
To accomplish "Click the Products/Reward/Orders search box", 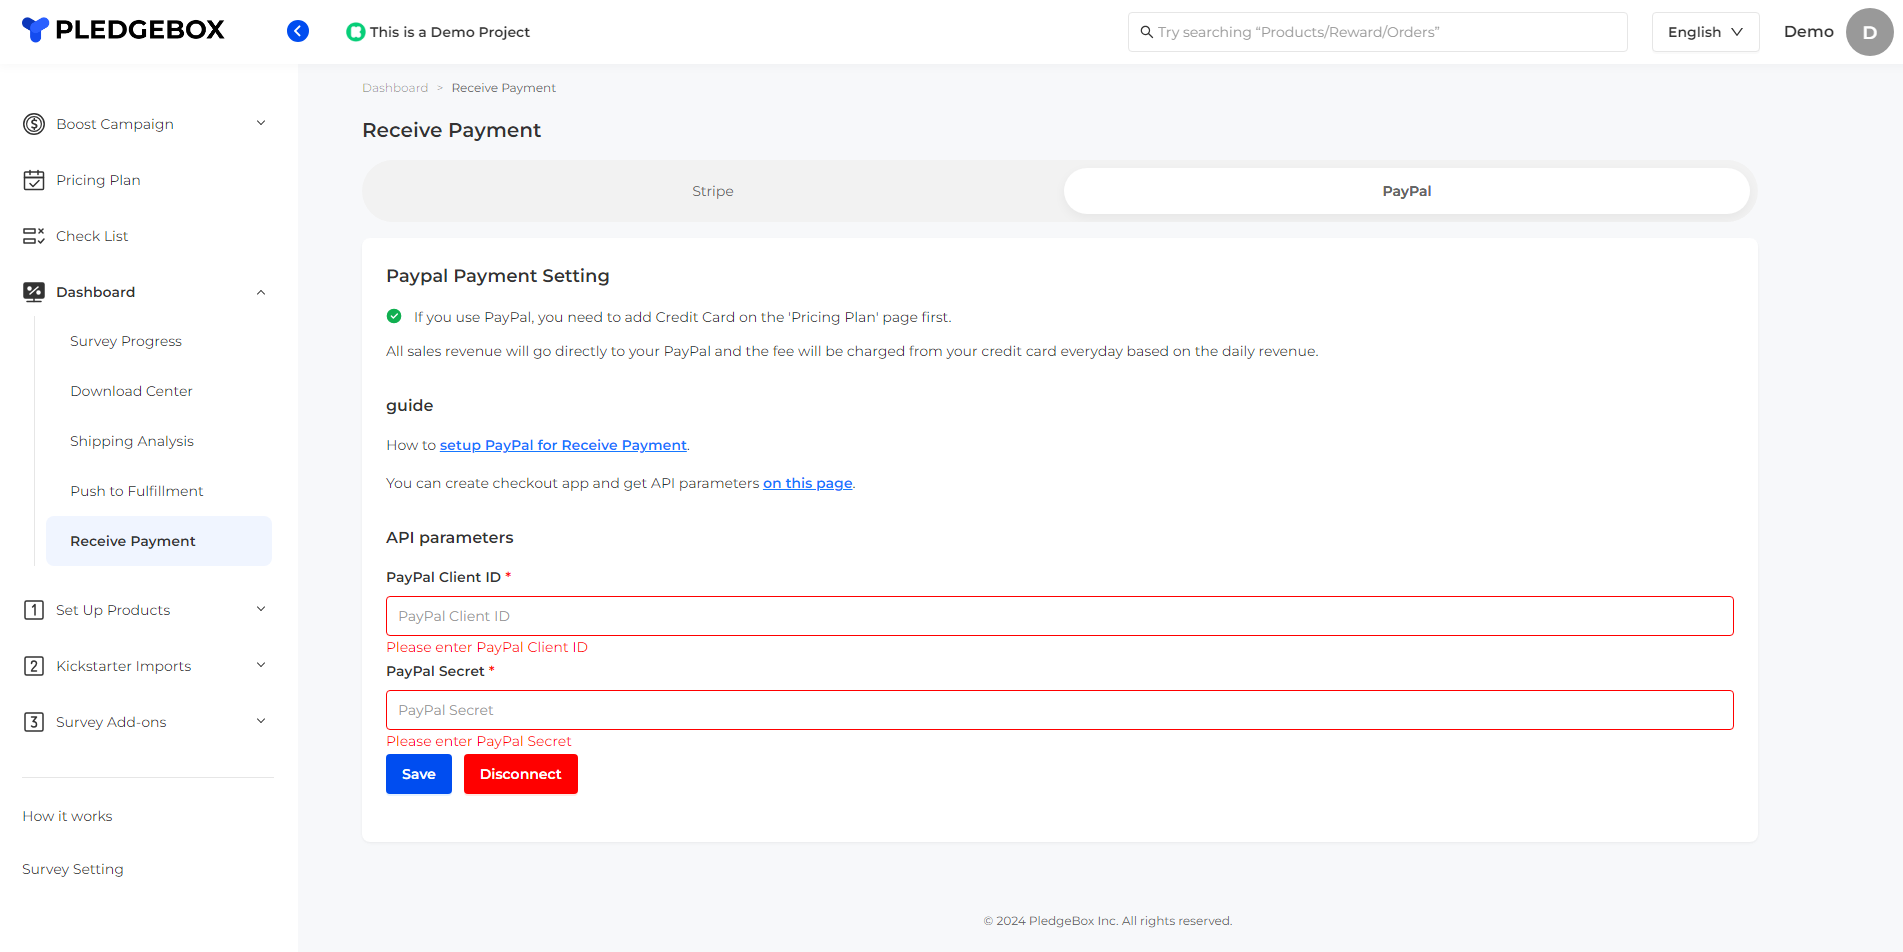I will pyautogui.click(x=1378, y=32).
